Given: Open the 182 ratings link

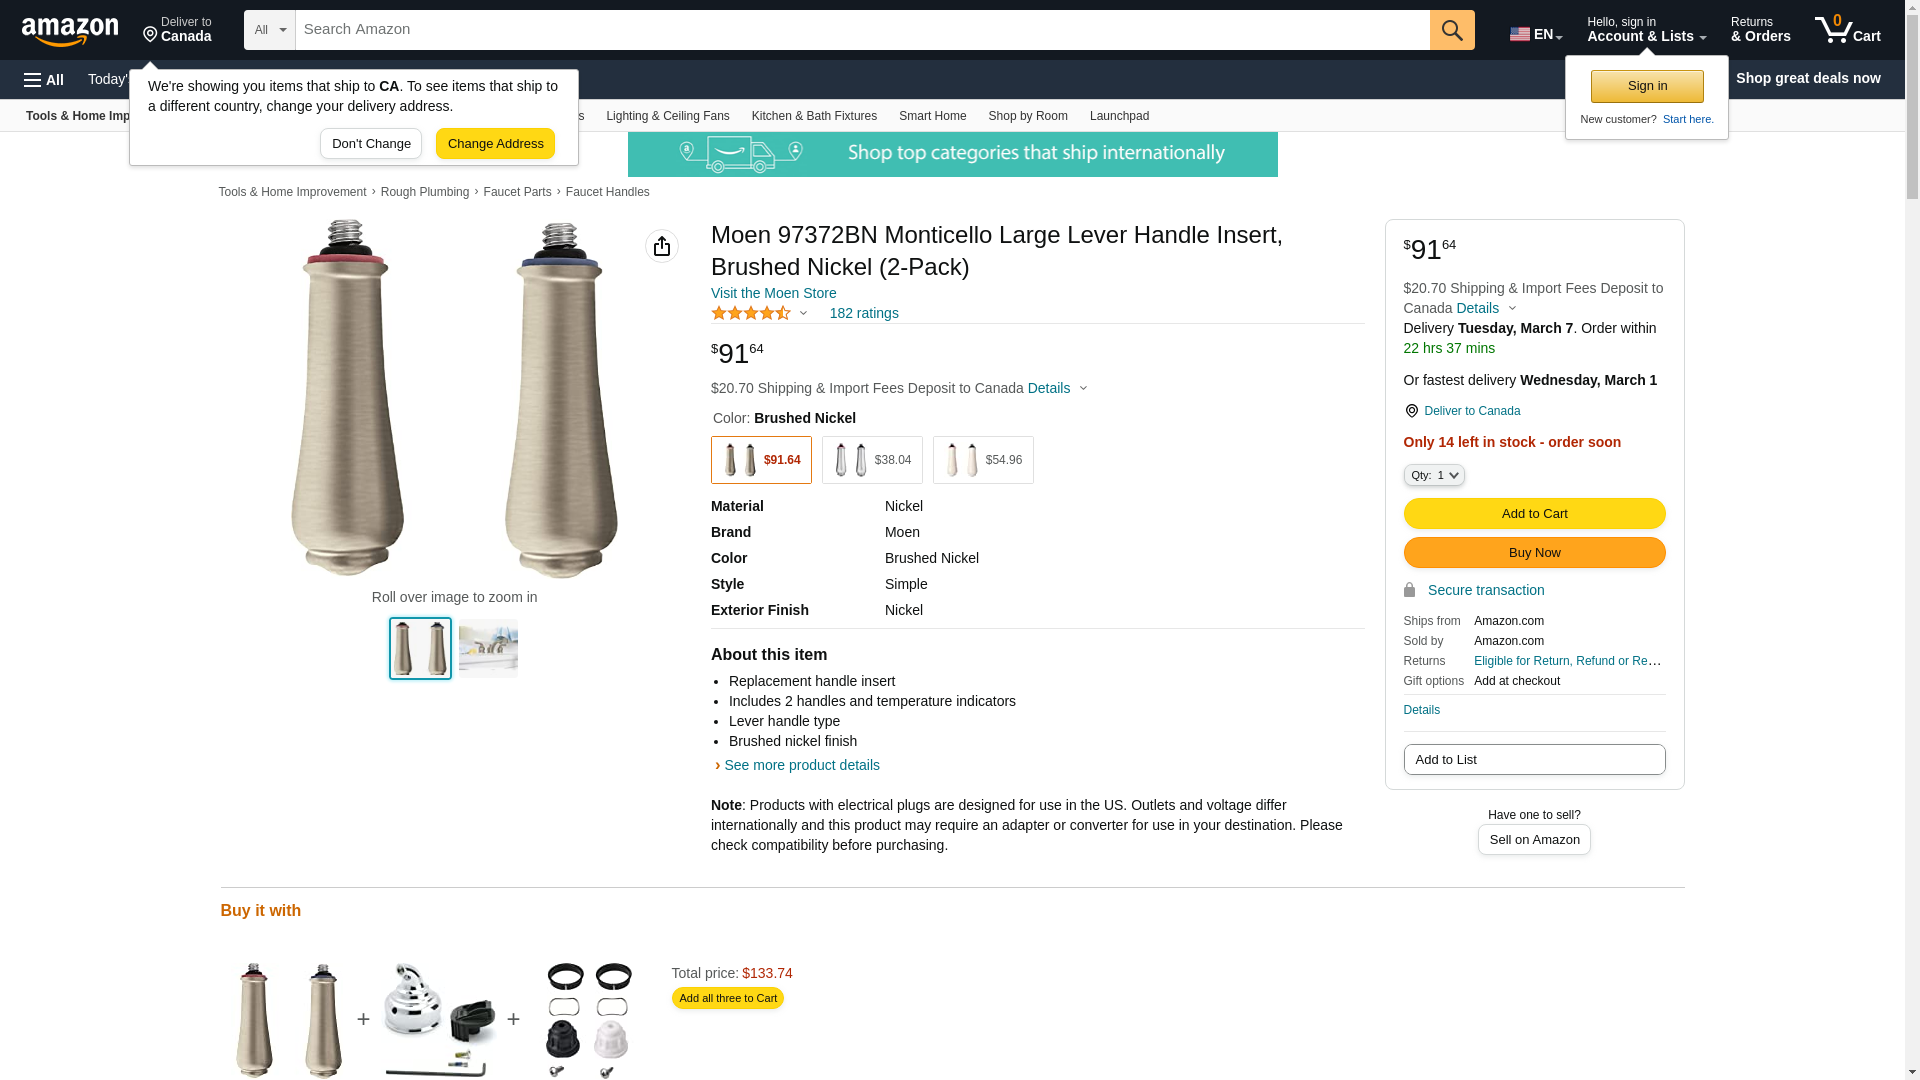Looking at the screenshot, I should [x=864, y=313].
